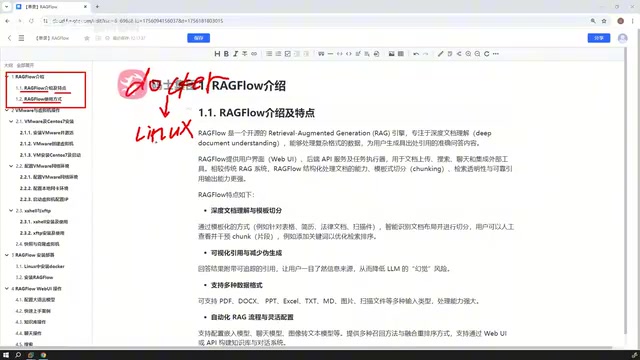This screenshot has height=360, width=640.
Task: Bookmark this page with the browser star
Action: tap(604, 21)
